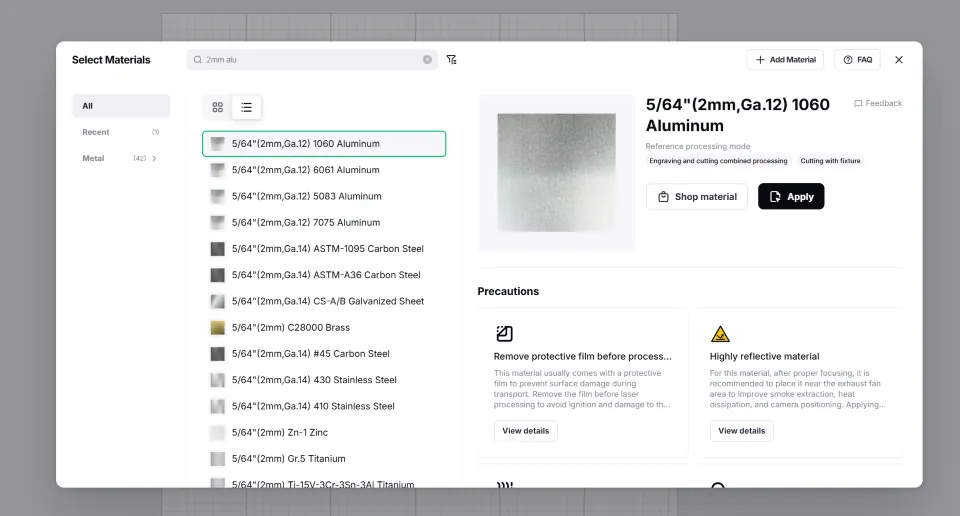Click the Feedback link
Screen dimensions: 960x516
pyautogui.click(x=878, y=103)
